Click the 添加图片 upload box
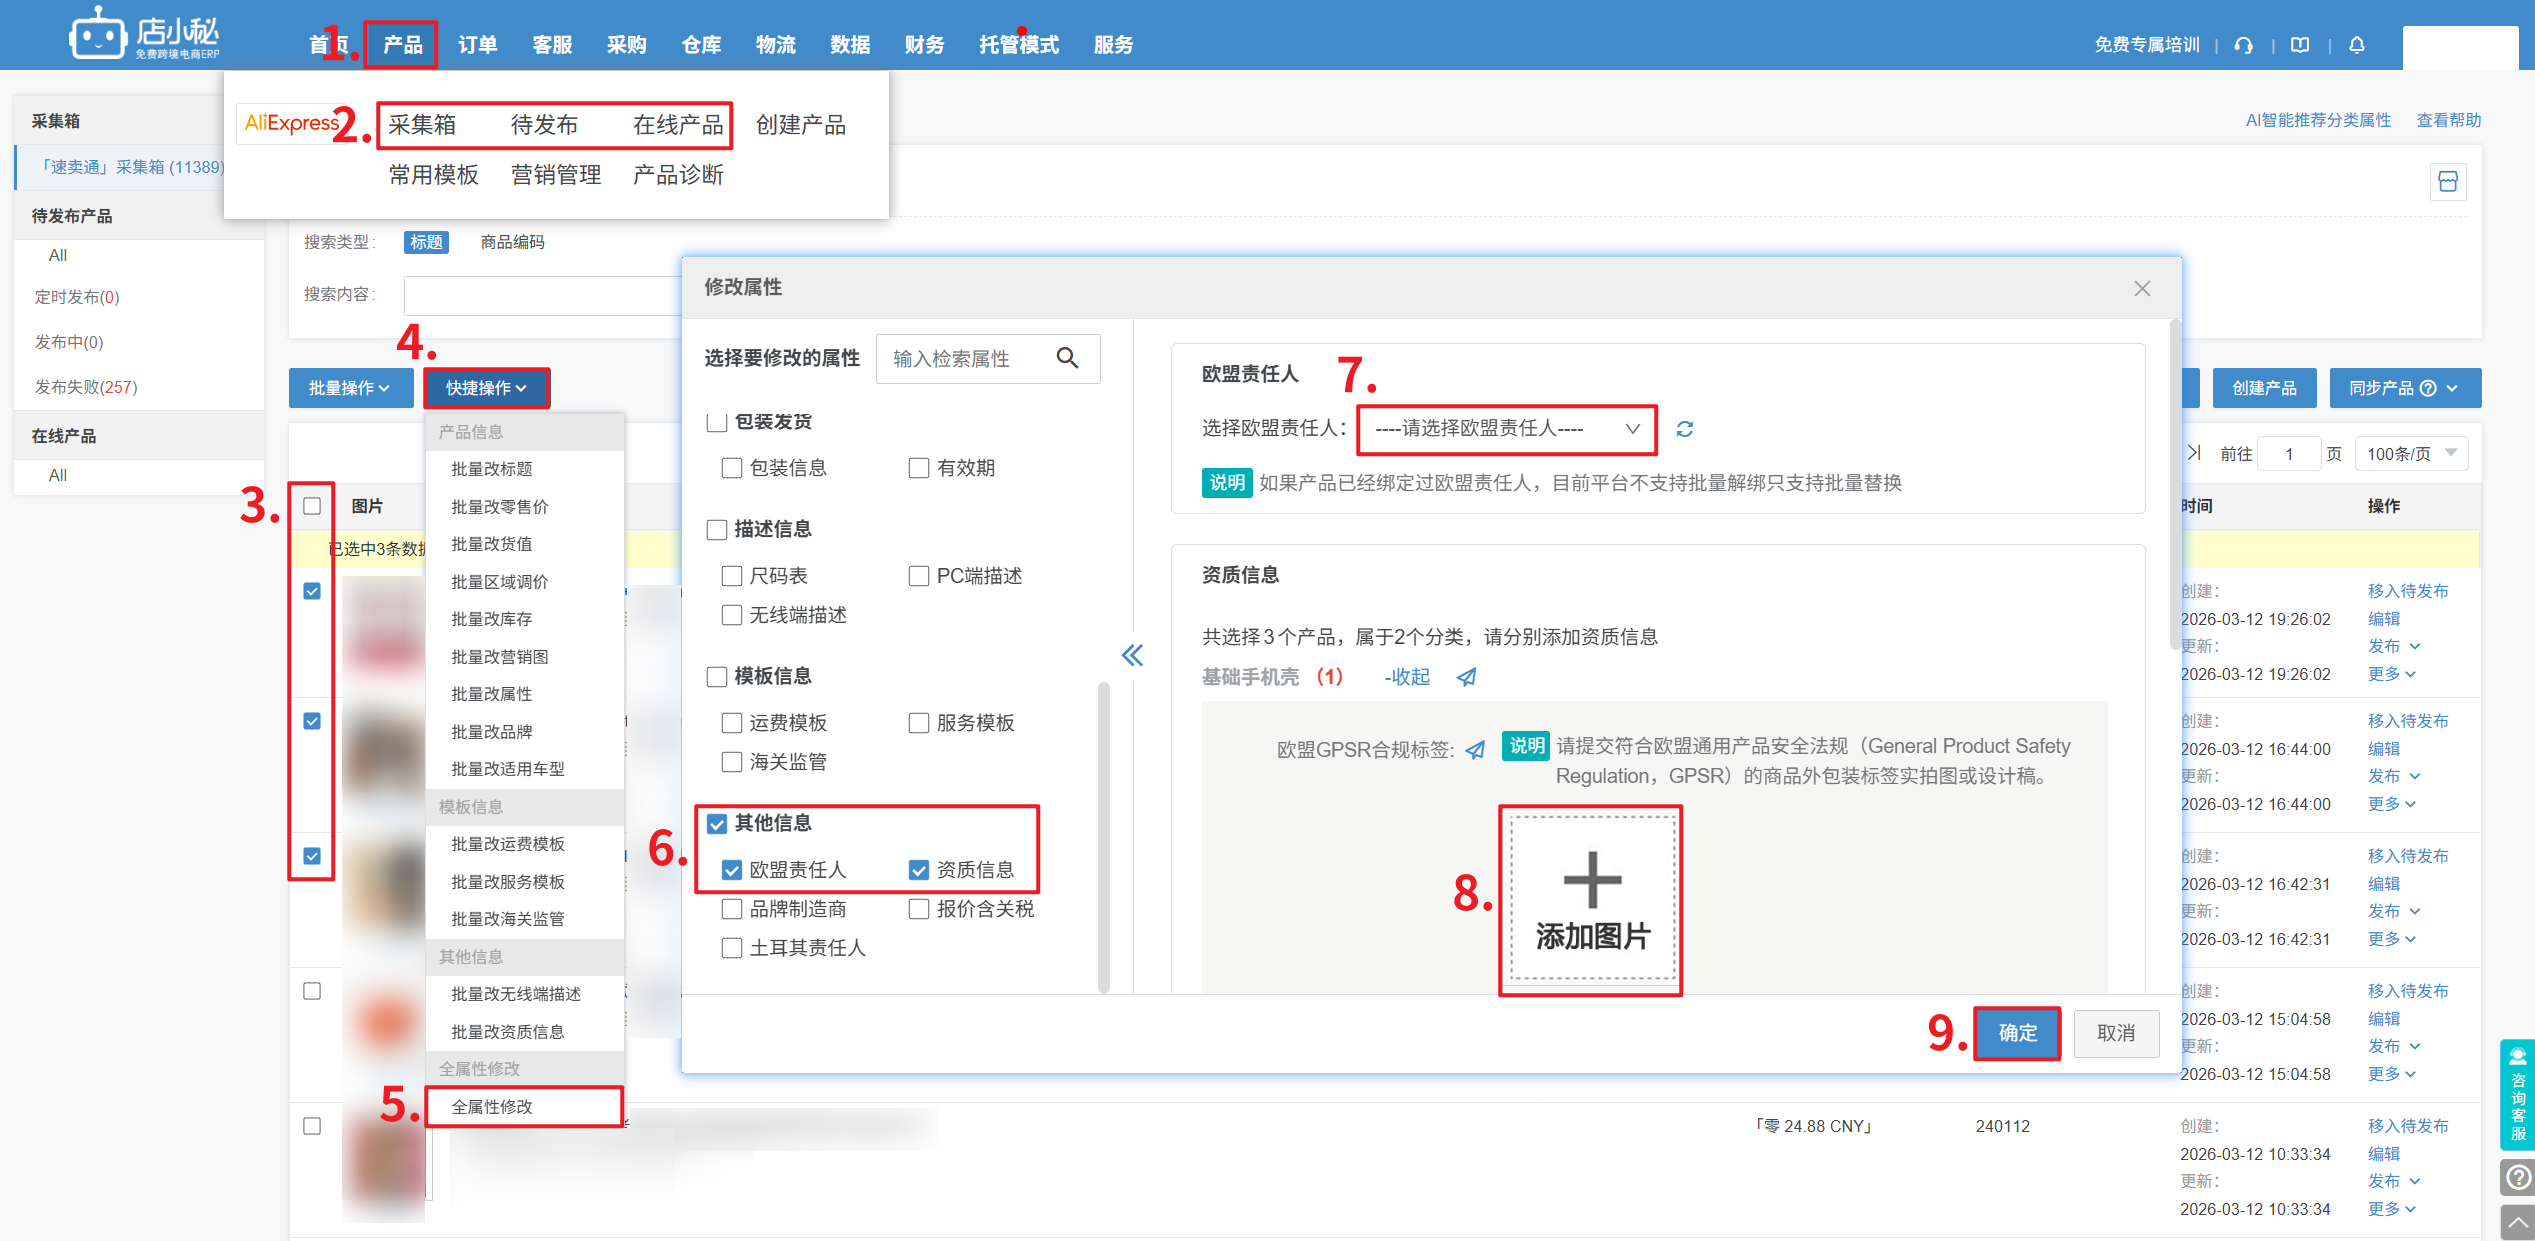This screenshot has height=1241, width=2535. point(1592,899)
